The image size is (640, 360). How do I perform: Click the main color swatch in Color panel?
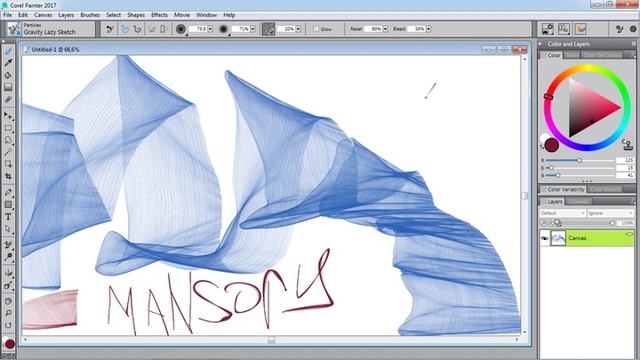552,145
